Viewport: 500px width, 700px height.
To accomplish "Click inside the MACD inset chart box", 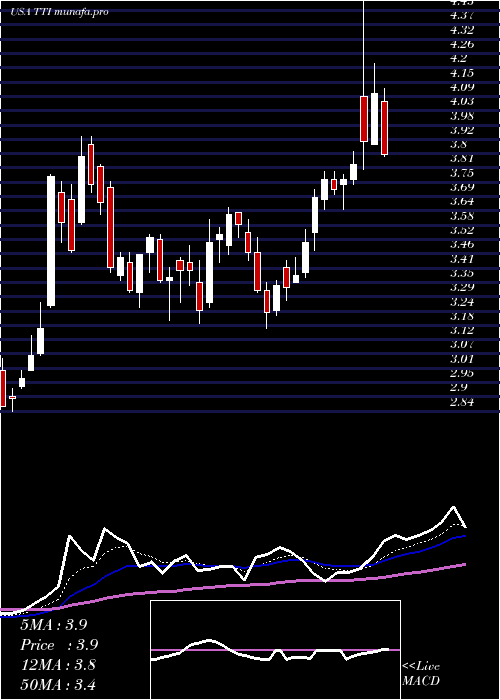I will click(x=275, y=650).
